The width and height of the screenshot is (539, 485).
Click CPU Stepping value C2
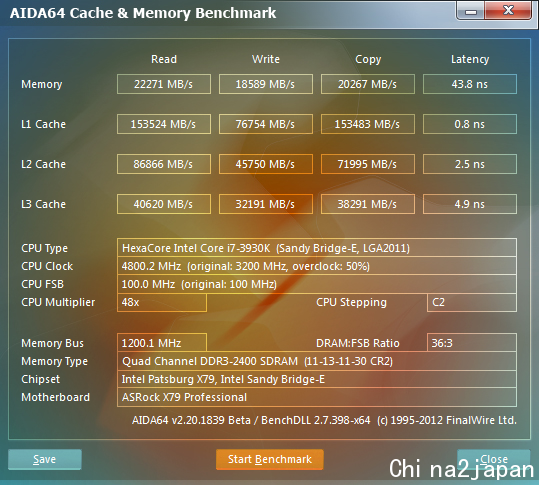(x=472, y=302)
